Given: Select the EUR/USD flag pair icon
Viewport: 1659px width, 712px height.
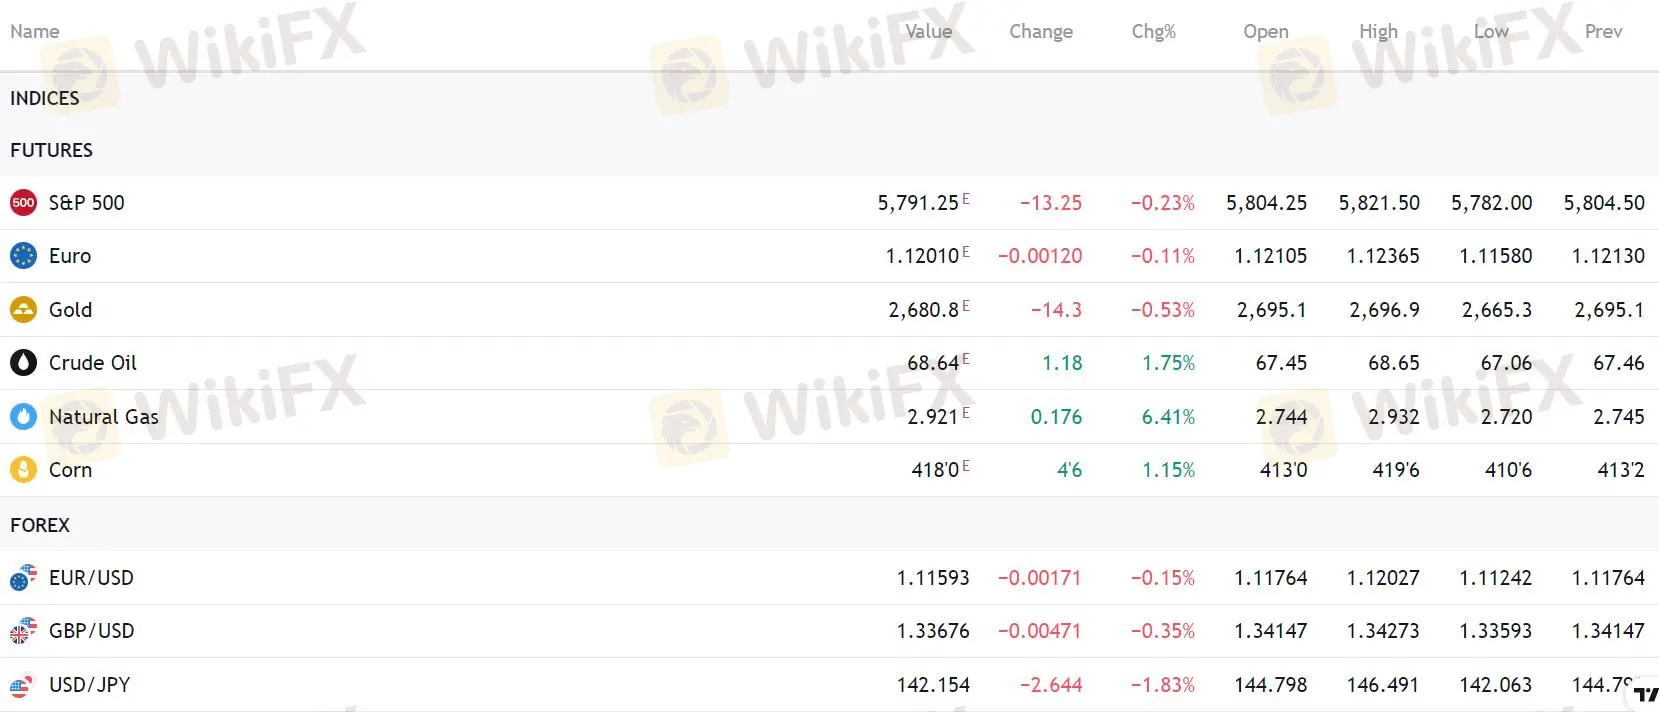Looking at the screenshot, I should 23,578.
